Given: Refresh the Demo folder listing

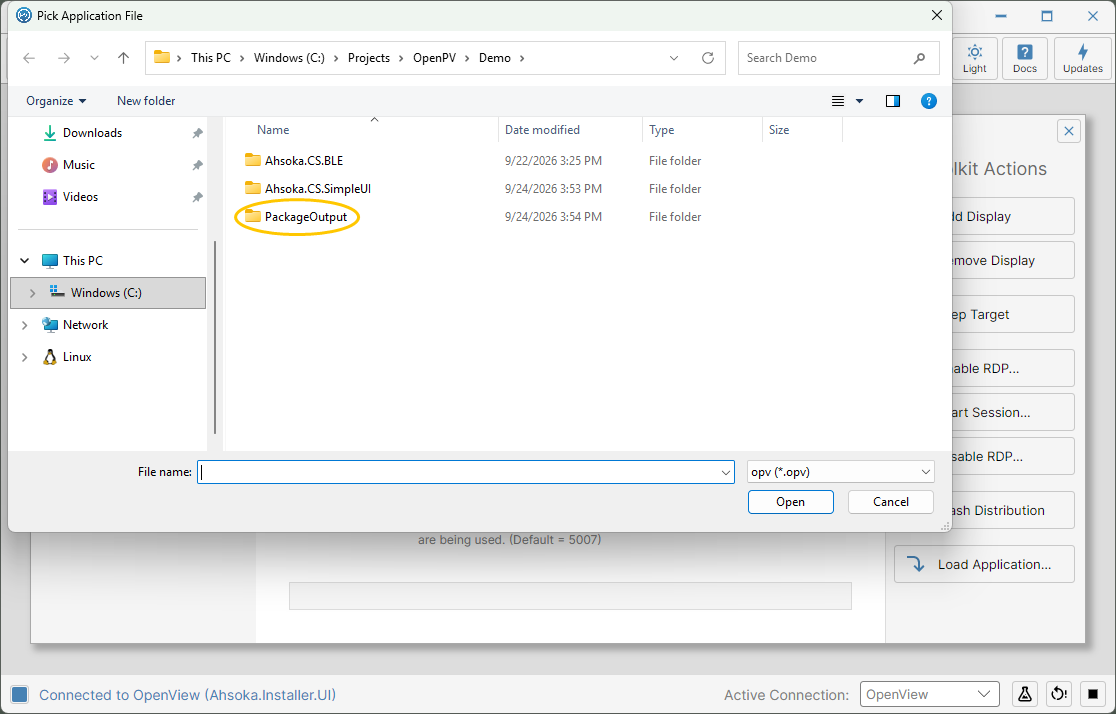Looking at the screenshot, I should coord(707,58).
